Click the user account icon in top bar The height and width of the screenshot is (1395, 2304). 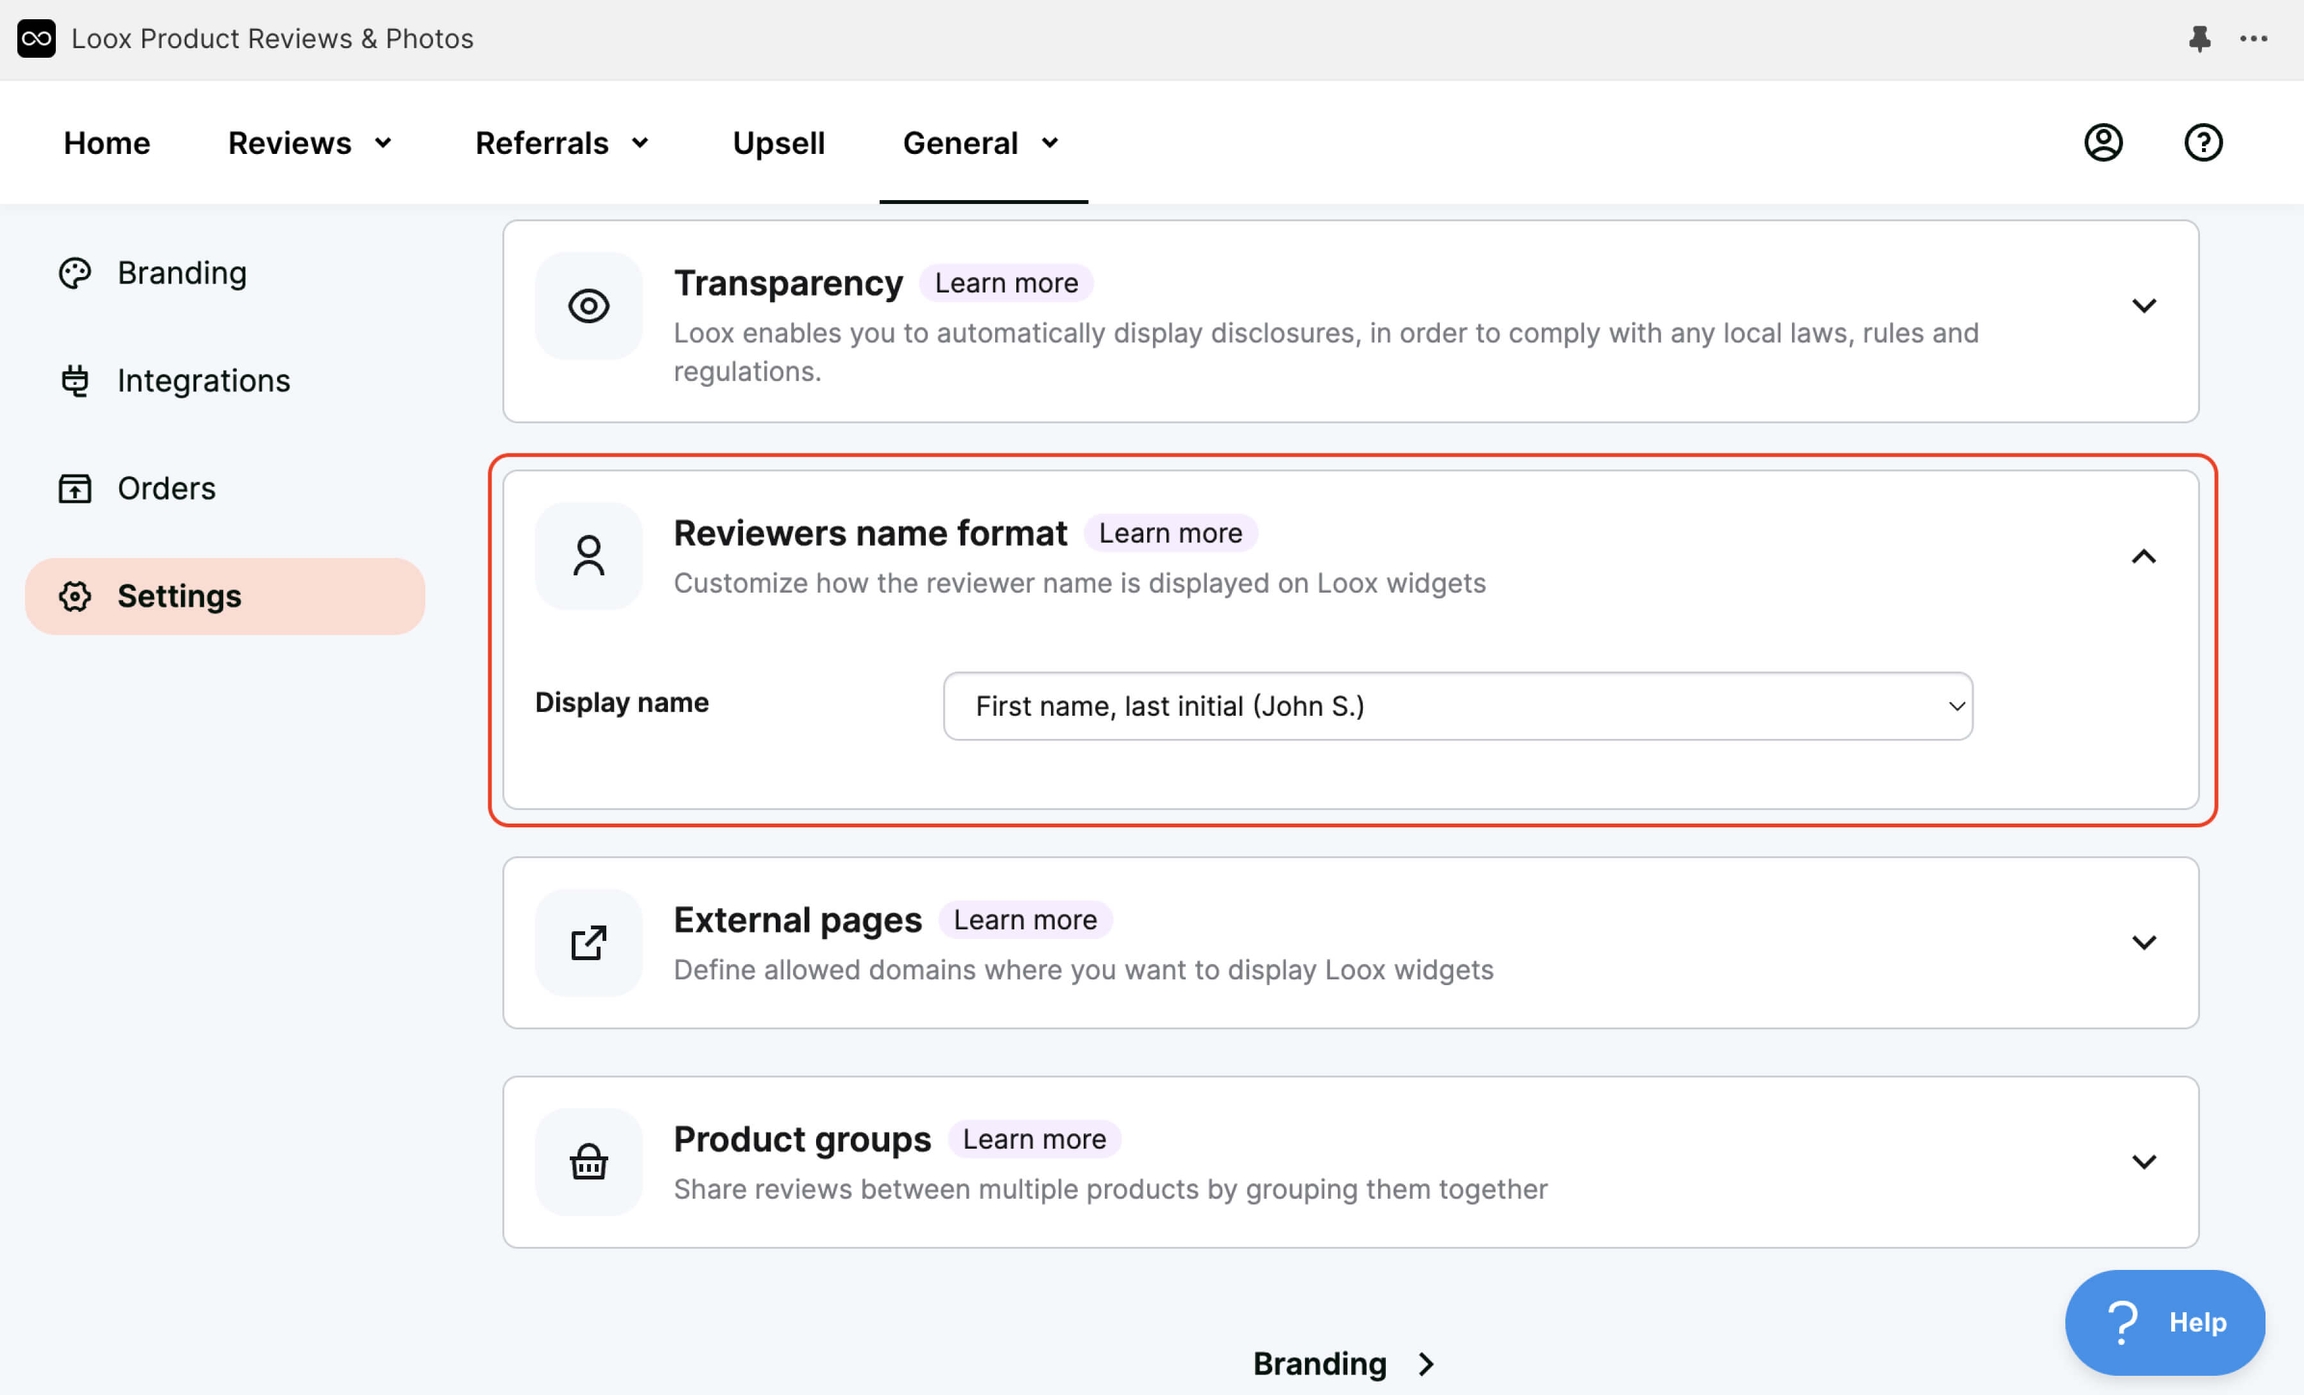2102,142
